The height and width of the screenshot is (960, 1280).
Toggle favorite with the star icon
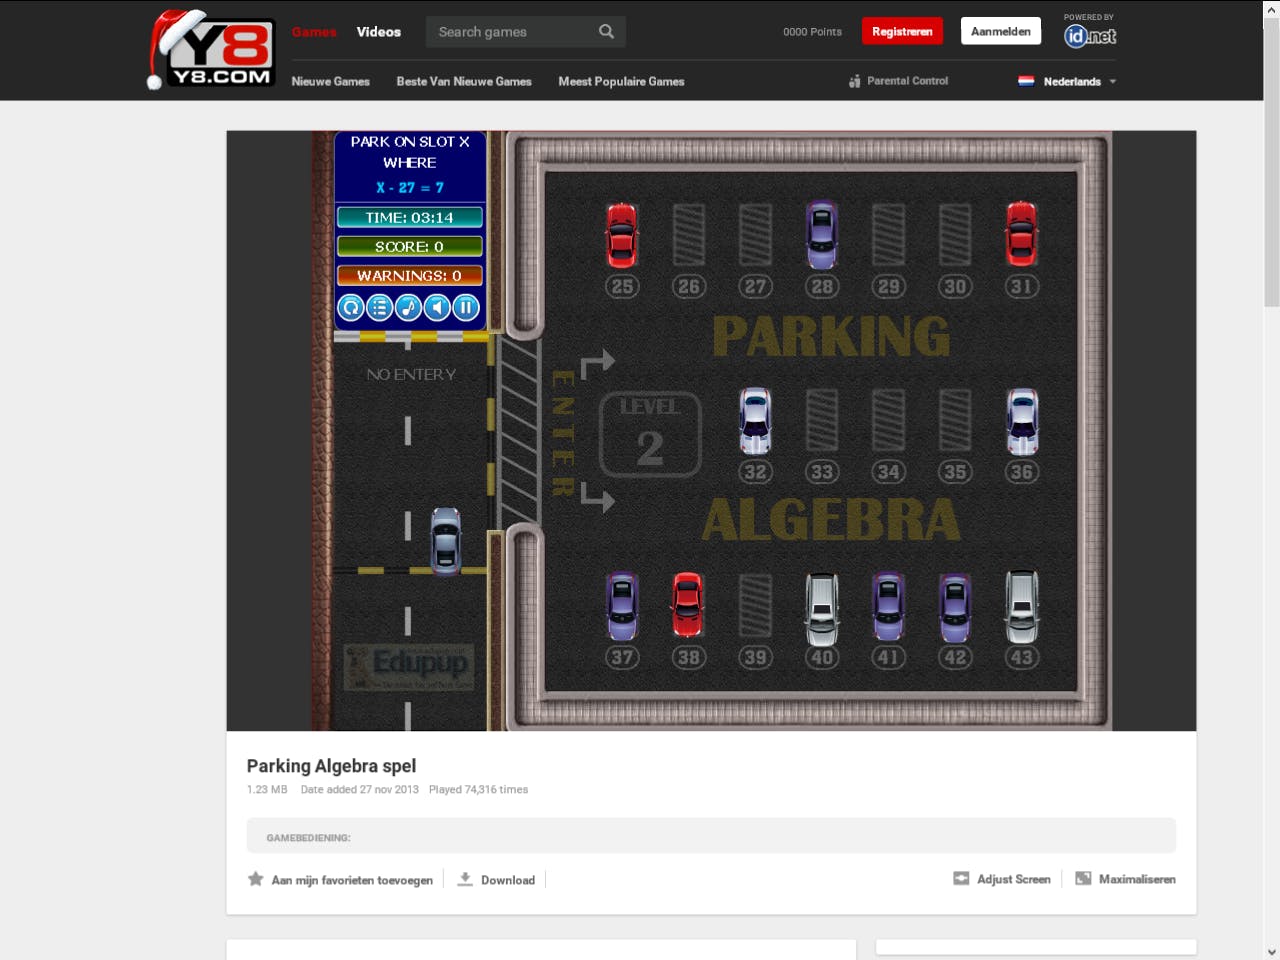coord(255,878)
